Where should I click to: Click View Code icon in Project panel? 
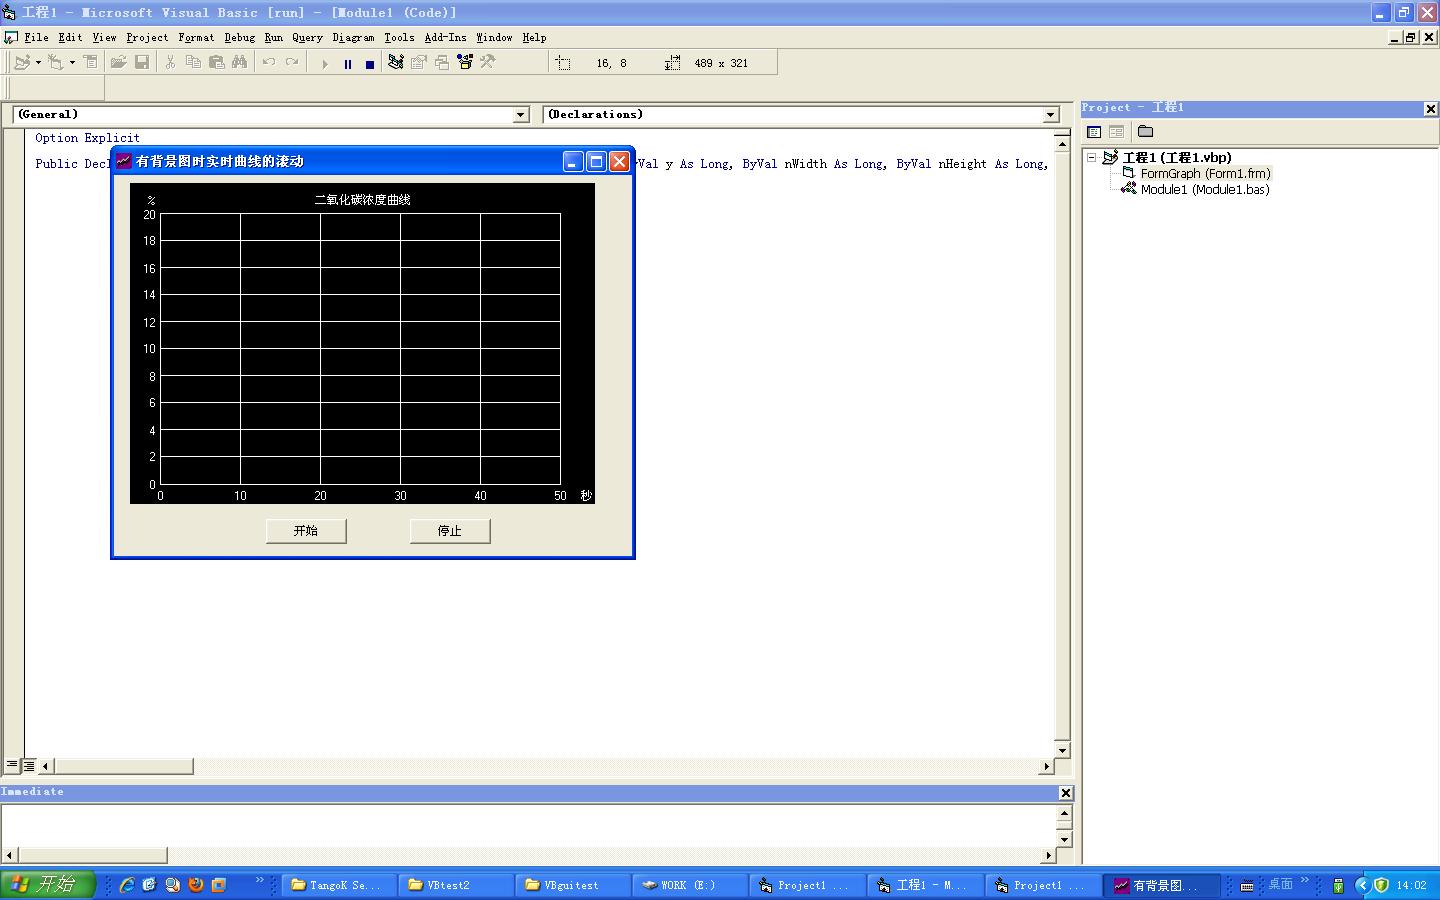(x=1094, y=132)
